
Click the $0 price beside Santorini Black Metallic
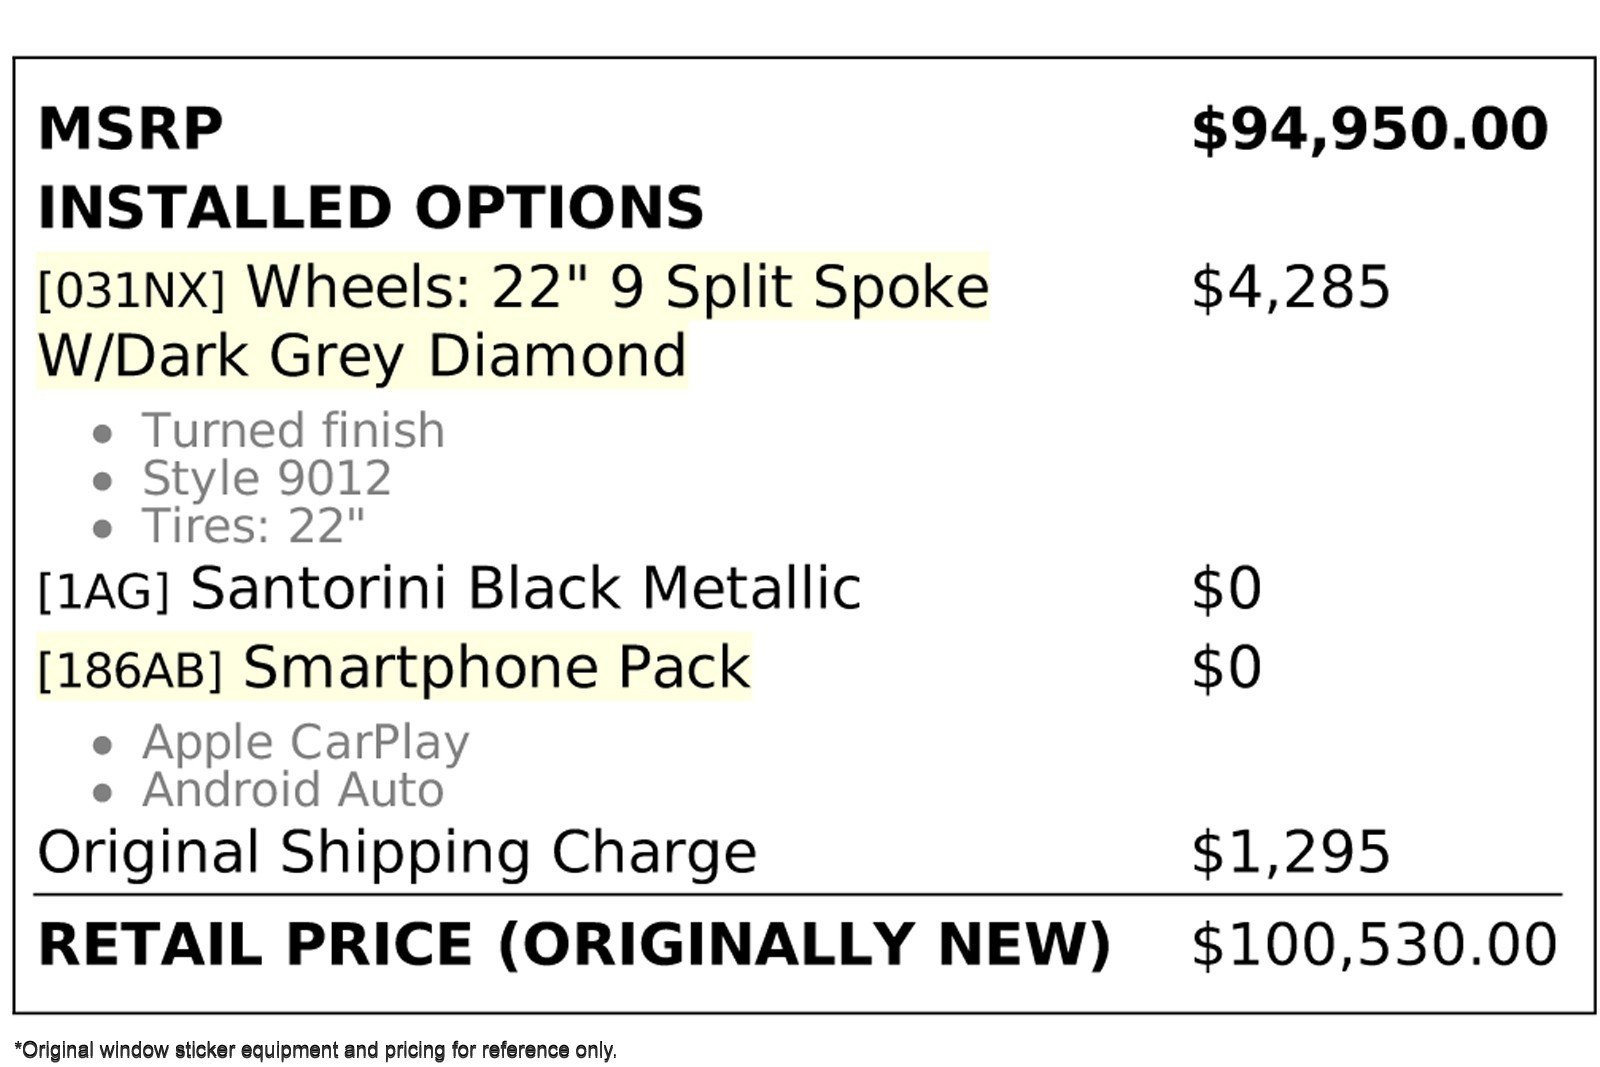click(x=1226, y=588)
